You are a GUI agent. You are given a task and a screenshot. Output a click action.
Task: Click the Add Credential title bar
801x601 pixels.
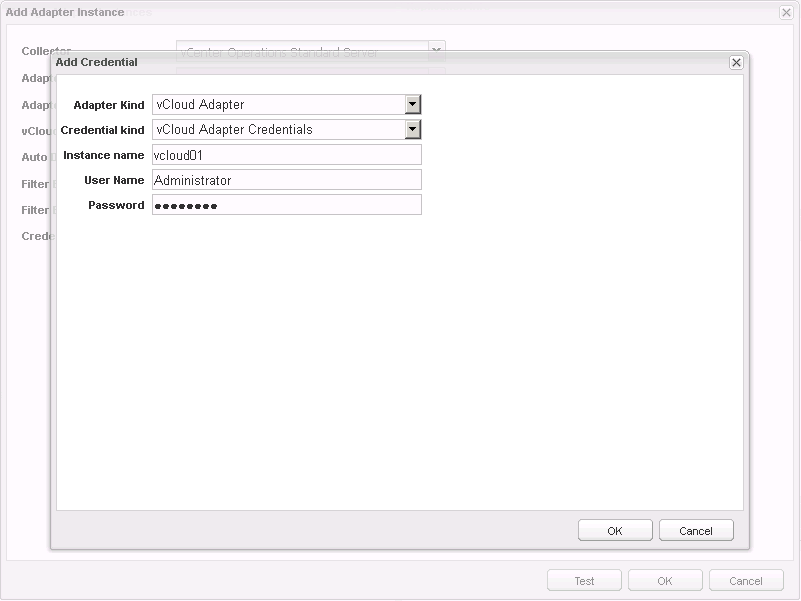(x=400, y=62)
